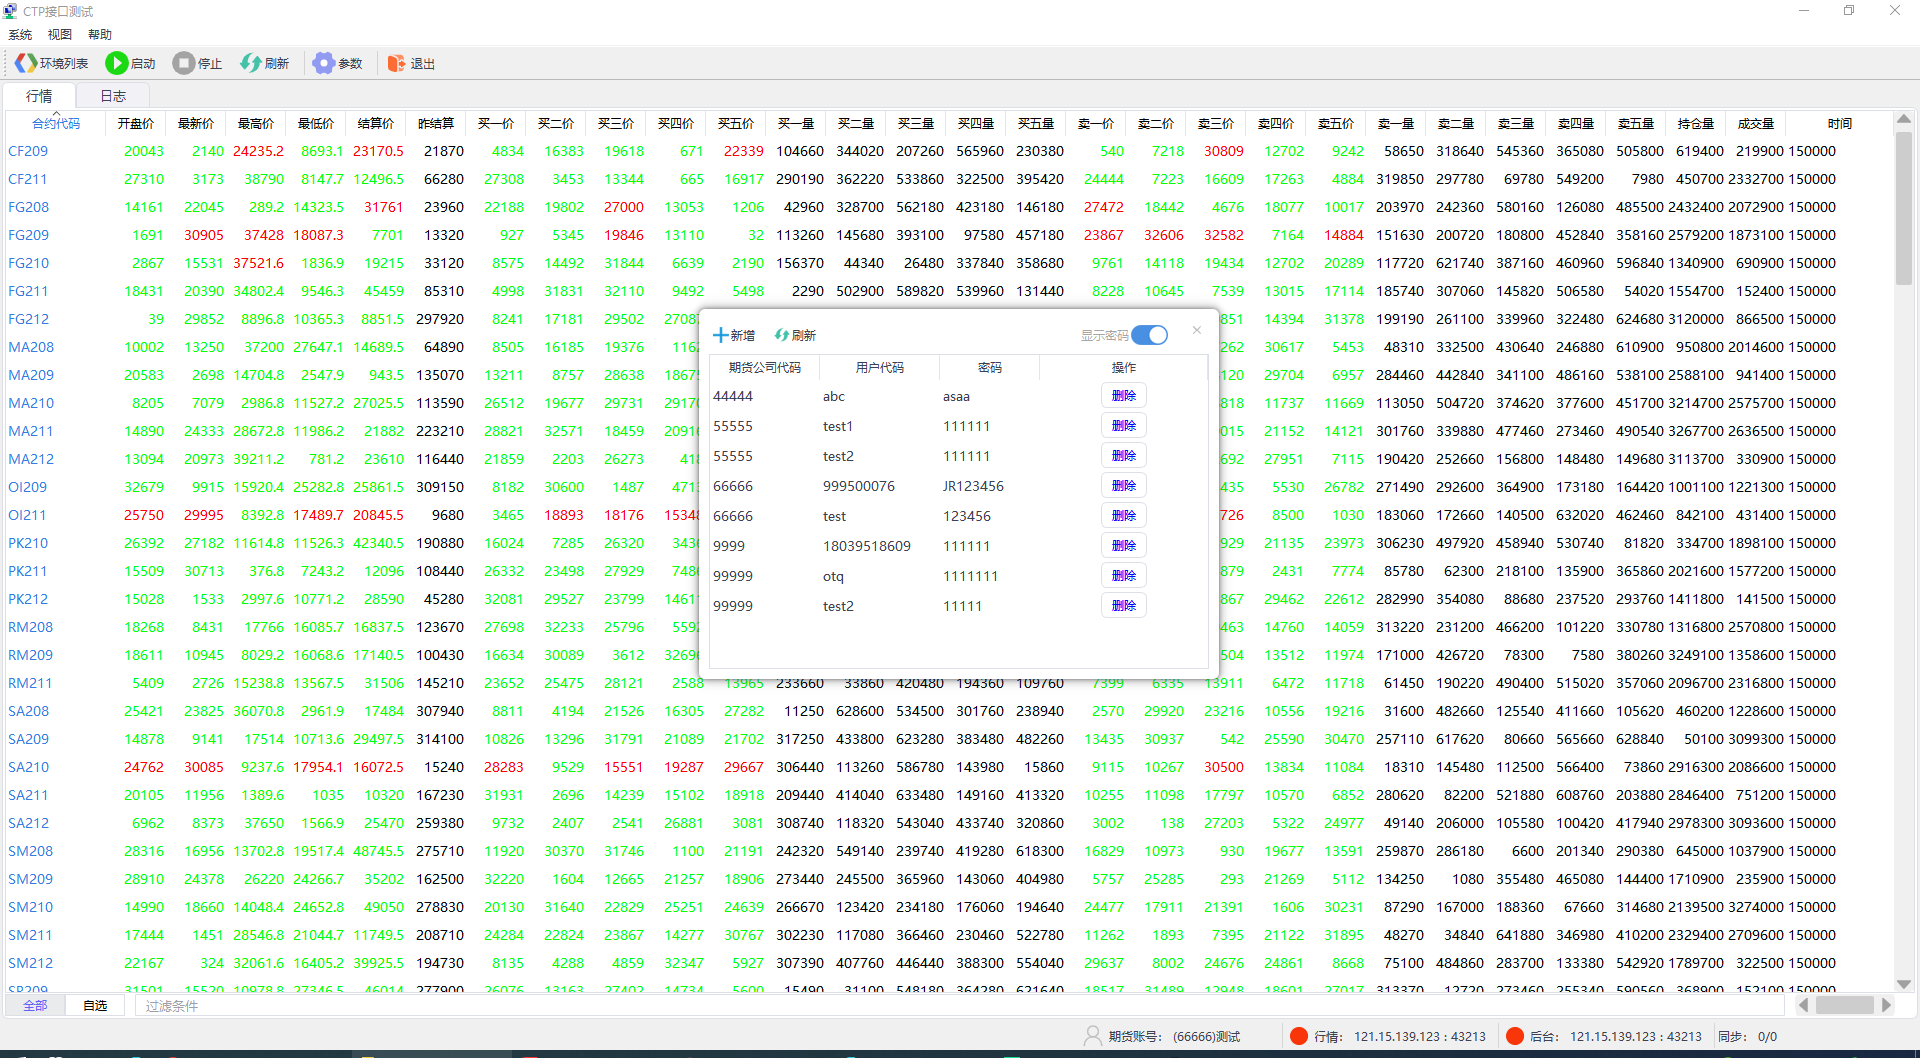Image resolution: width=1920 pixels, height=1058 pixels.
Task: Select contract SM212 in the list
Action: [30, 963]
